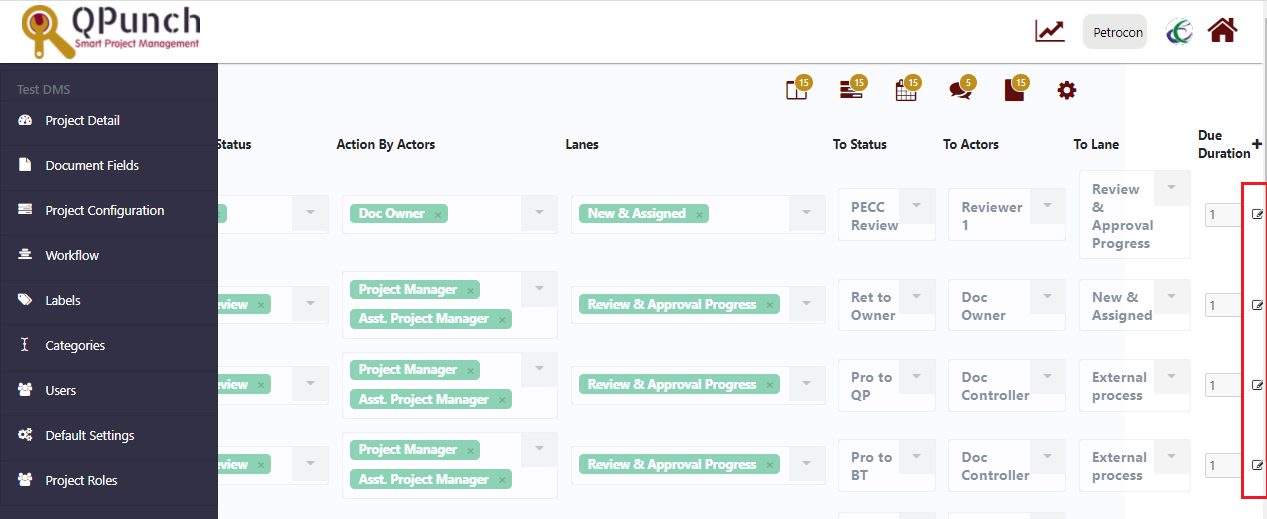Click the Action By Actors column header

click(x=386, y=145)
